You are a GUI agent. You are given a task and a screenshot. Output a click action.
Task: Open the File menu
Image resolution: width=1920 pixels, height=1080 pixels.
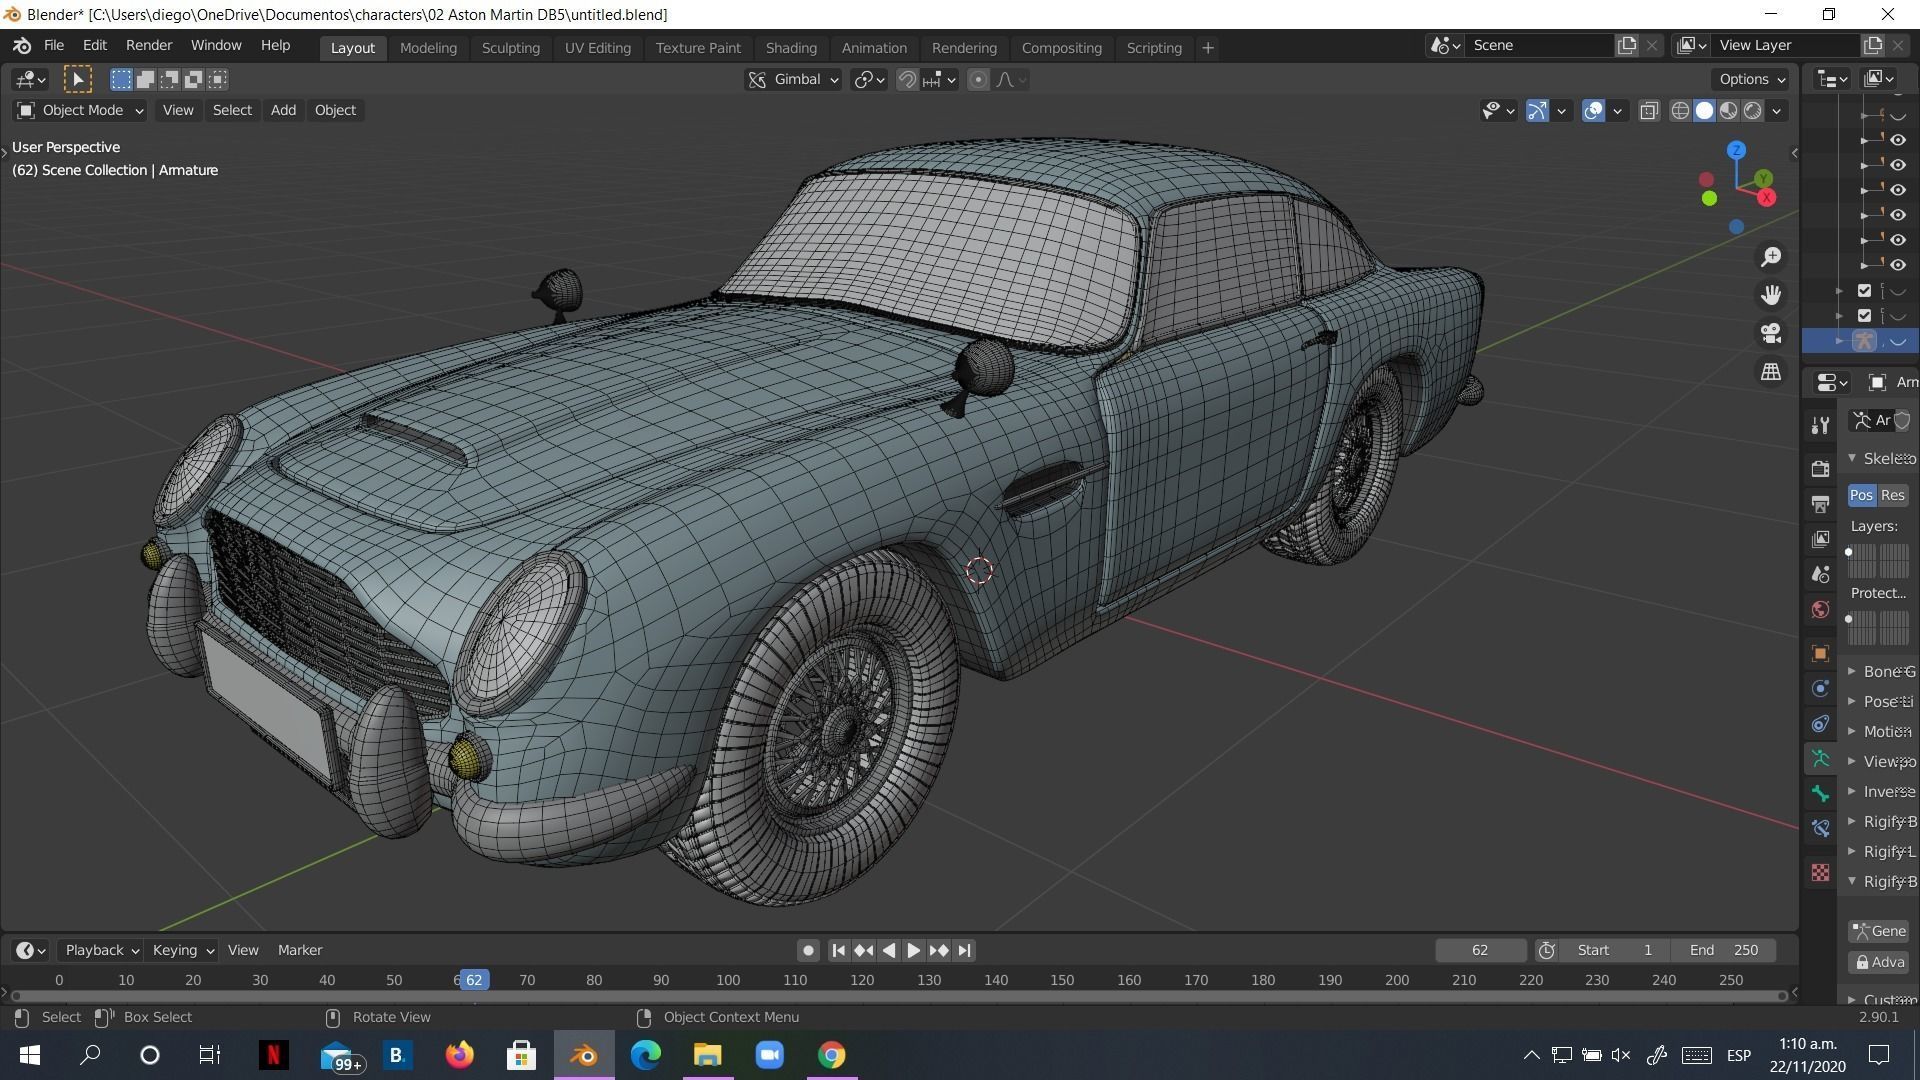(x=54, y=46)
